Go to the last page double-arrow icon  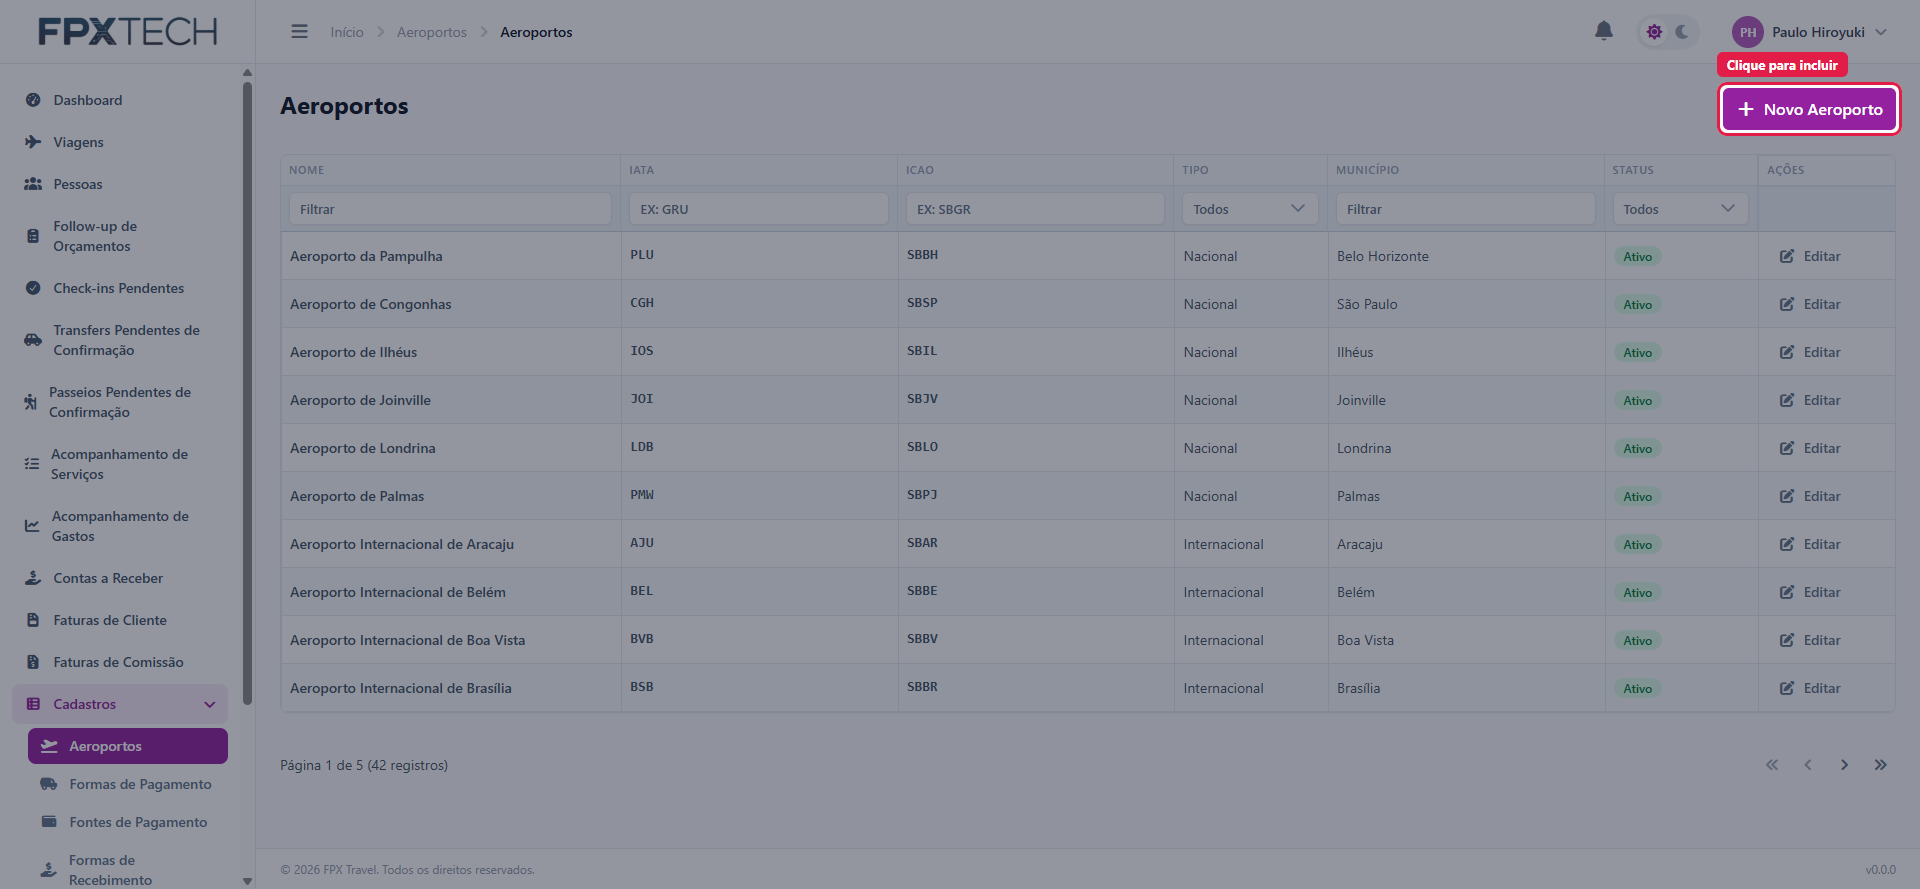pos(1880,765)
